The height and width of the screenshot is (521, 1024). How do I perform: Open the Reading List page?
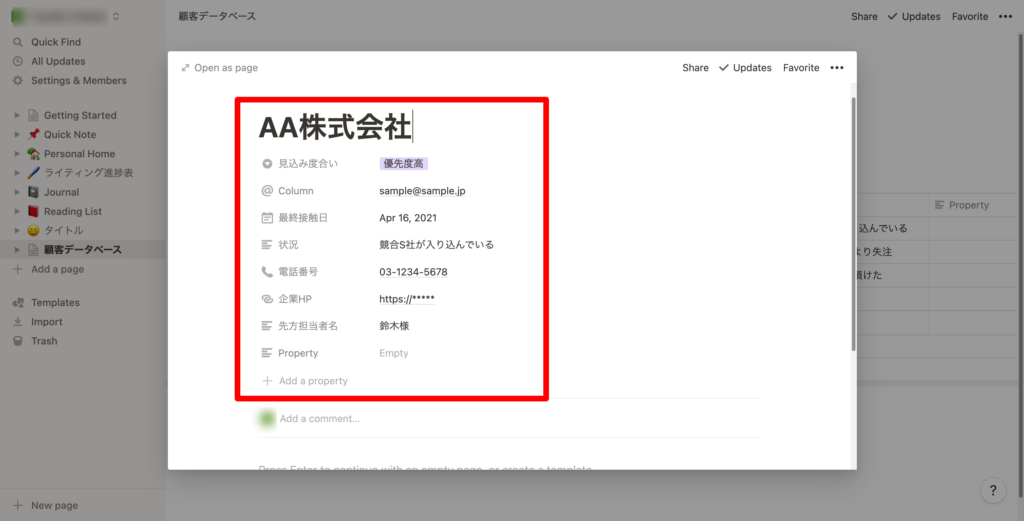(72, 212)
